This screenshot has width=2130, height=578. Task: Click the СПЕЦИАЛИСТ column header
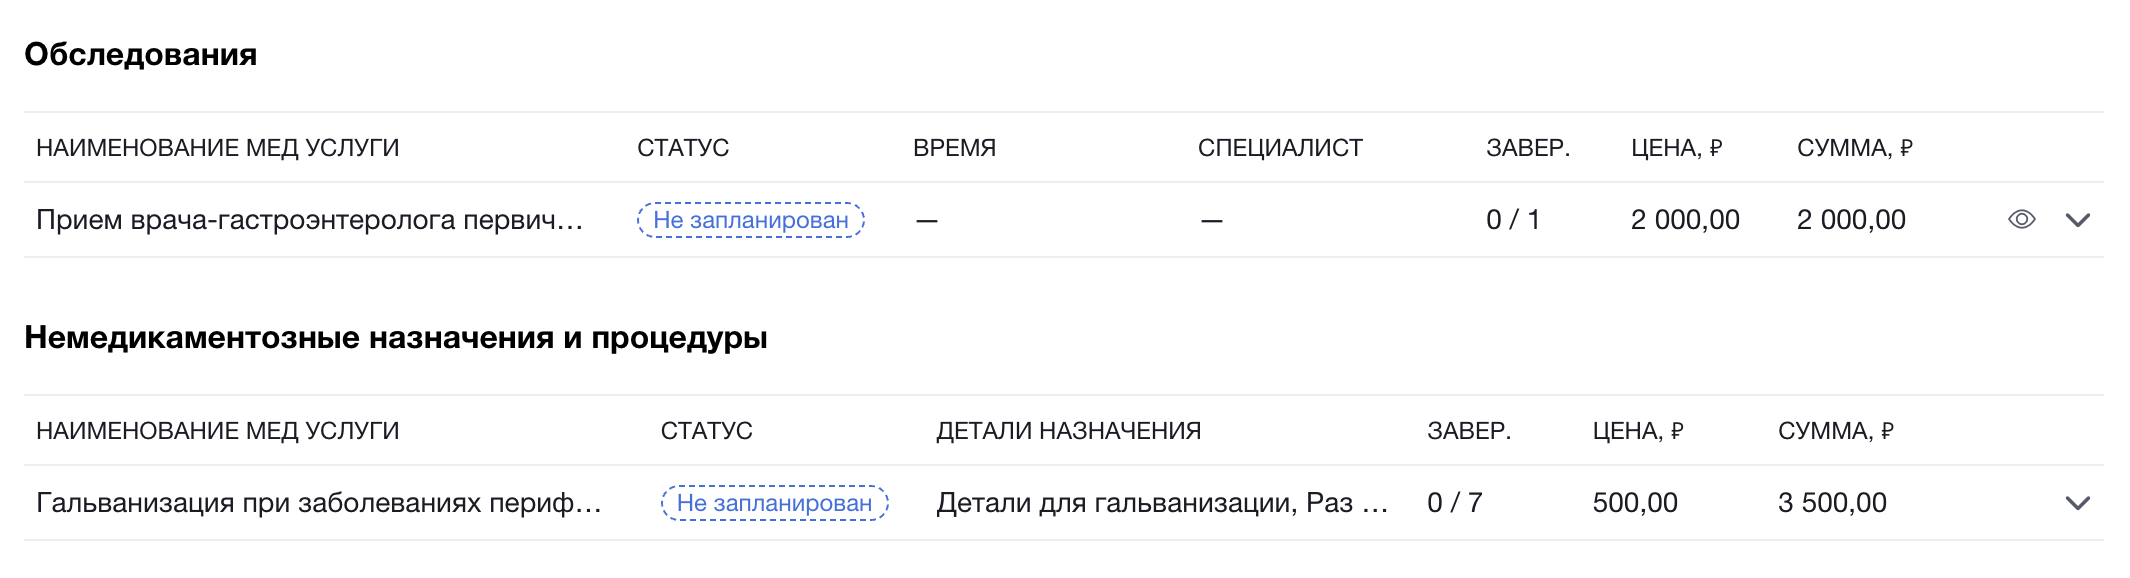click(x=1279, y=148)
